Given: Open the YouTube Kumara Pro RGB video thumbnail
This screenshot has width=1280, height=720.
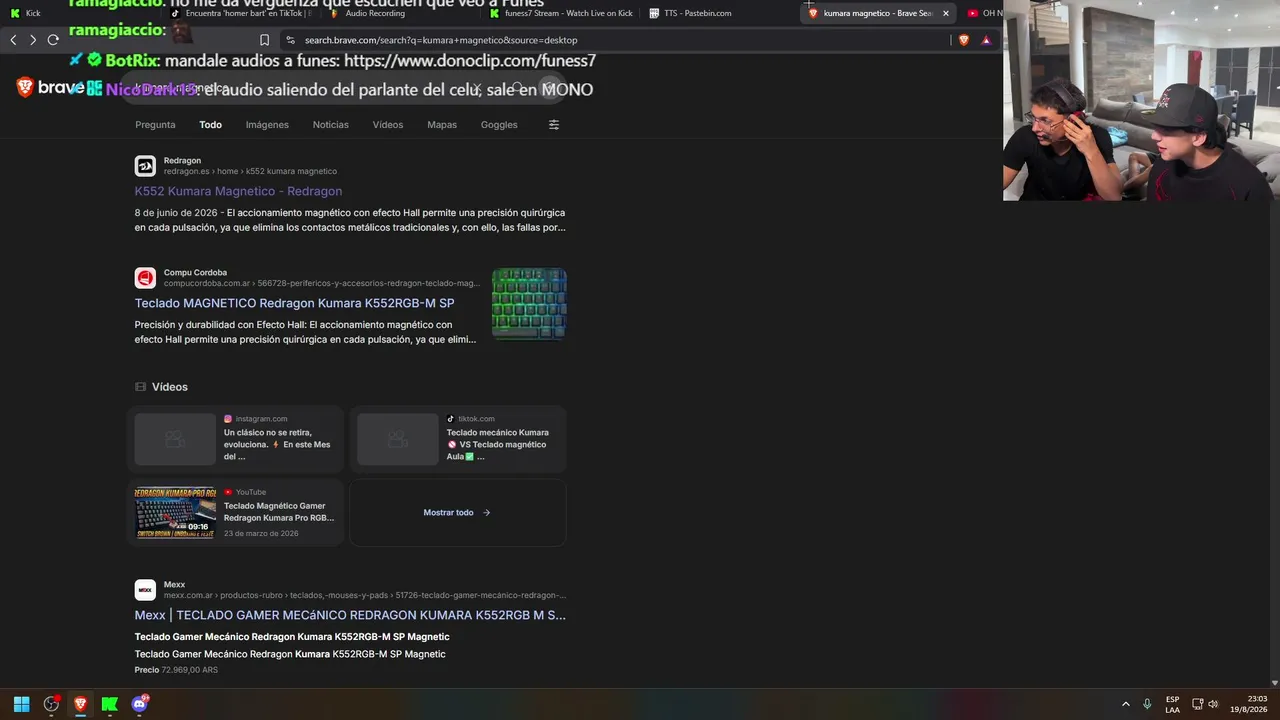Looking at the screenshot, I should pyautogui.click(x=175, y=512).
